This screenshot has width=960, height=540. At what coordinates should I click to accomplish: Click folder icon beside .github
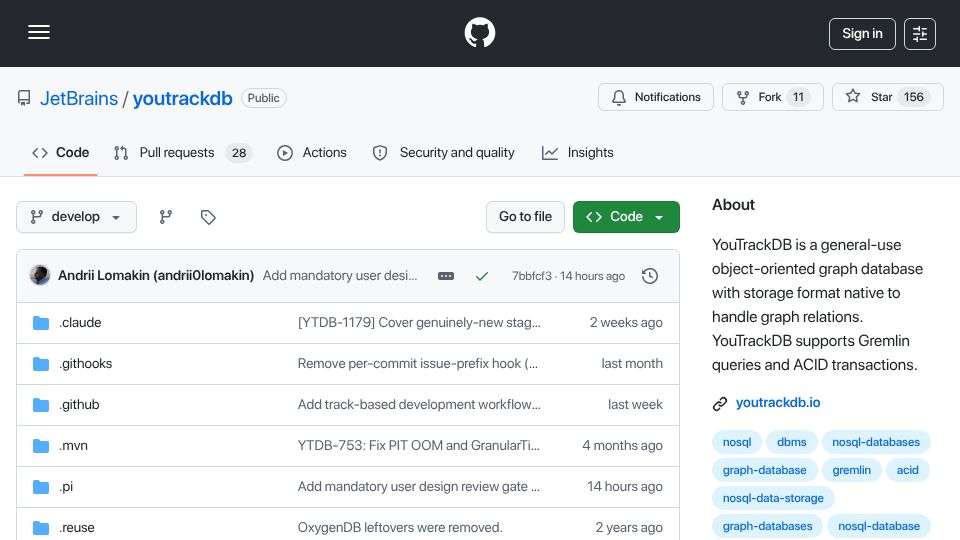pos(41,405)
